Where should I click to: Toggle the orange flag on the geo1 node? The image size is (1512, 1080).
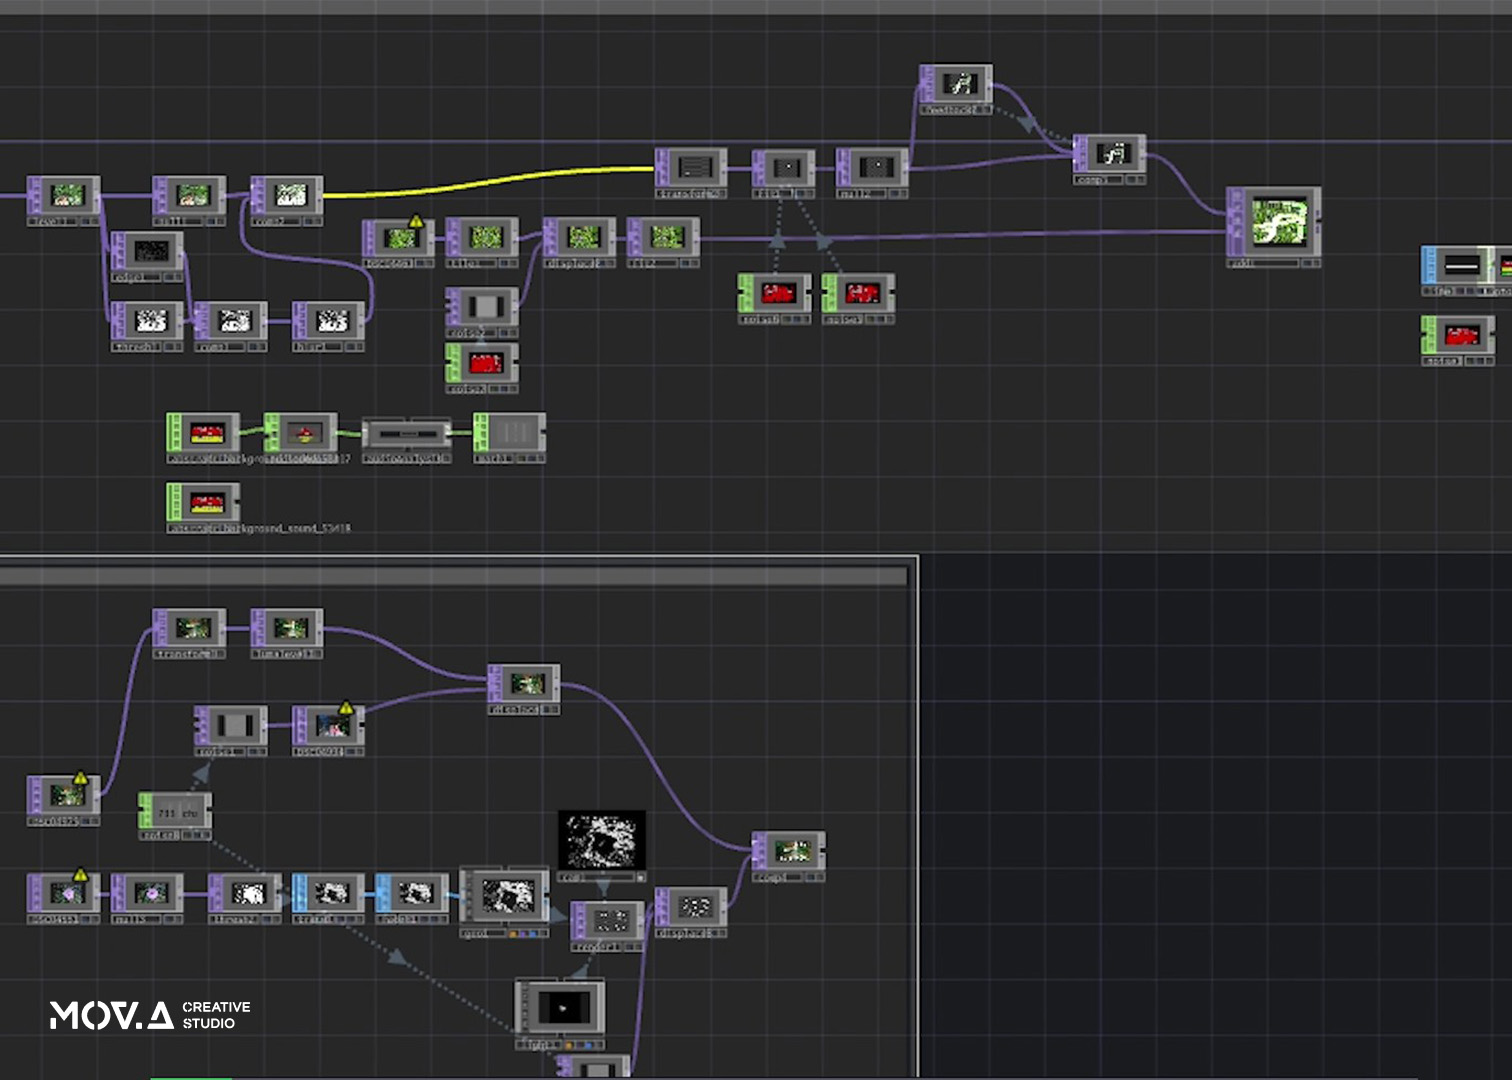click(514, 934)
